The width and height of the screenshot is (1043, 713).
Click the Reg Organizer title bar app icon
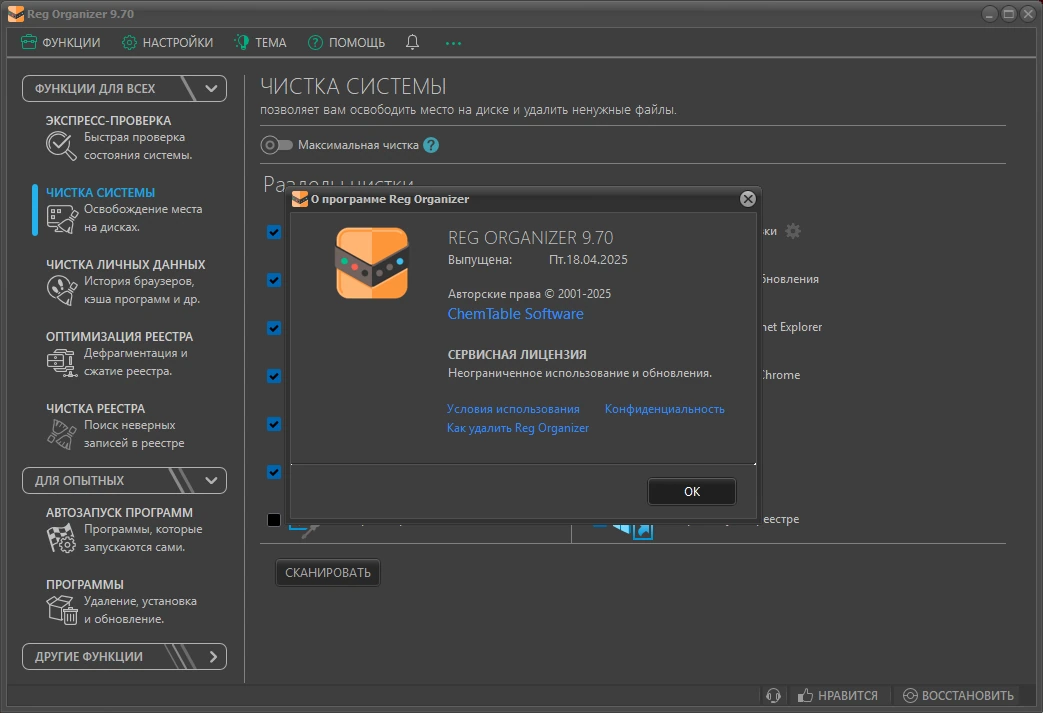(16, 14)
